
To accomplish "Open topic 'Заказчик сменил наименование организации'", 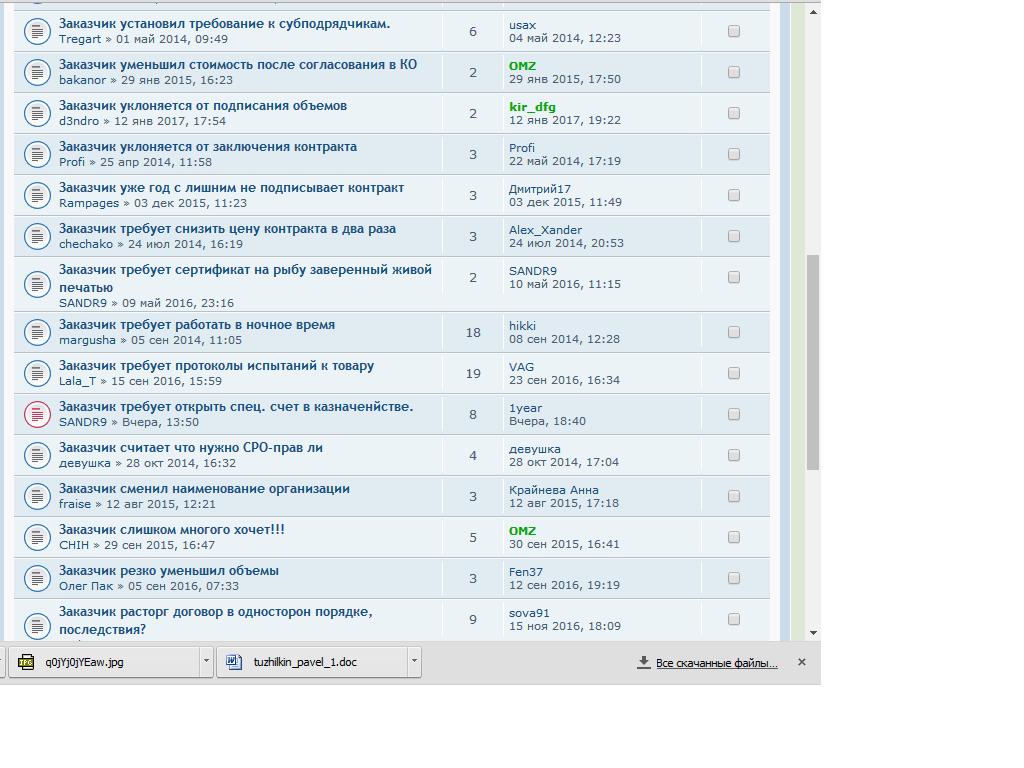I will click(x=204, y=489).
